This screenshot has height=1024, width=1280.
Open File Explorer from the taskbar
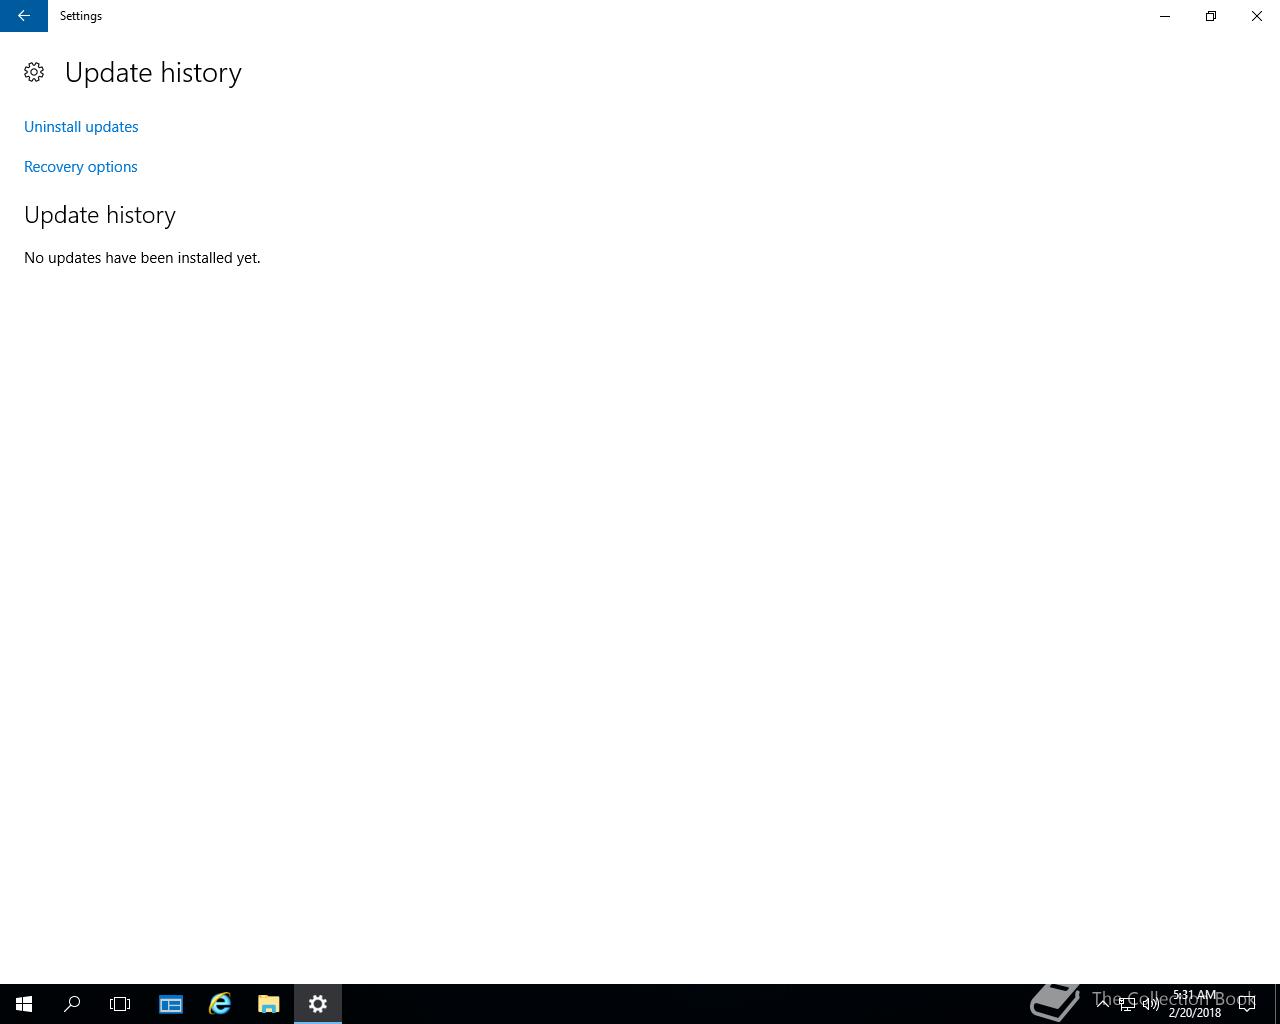tap(269, 1004)
